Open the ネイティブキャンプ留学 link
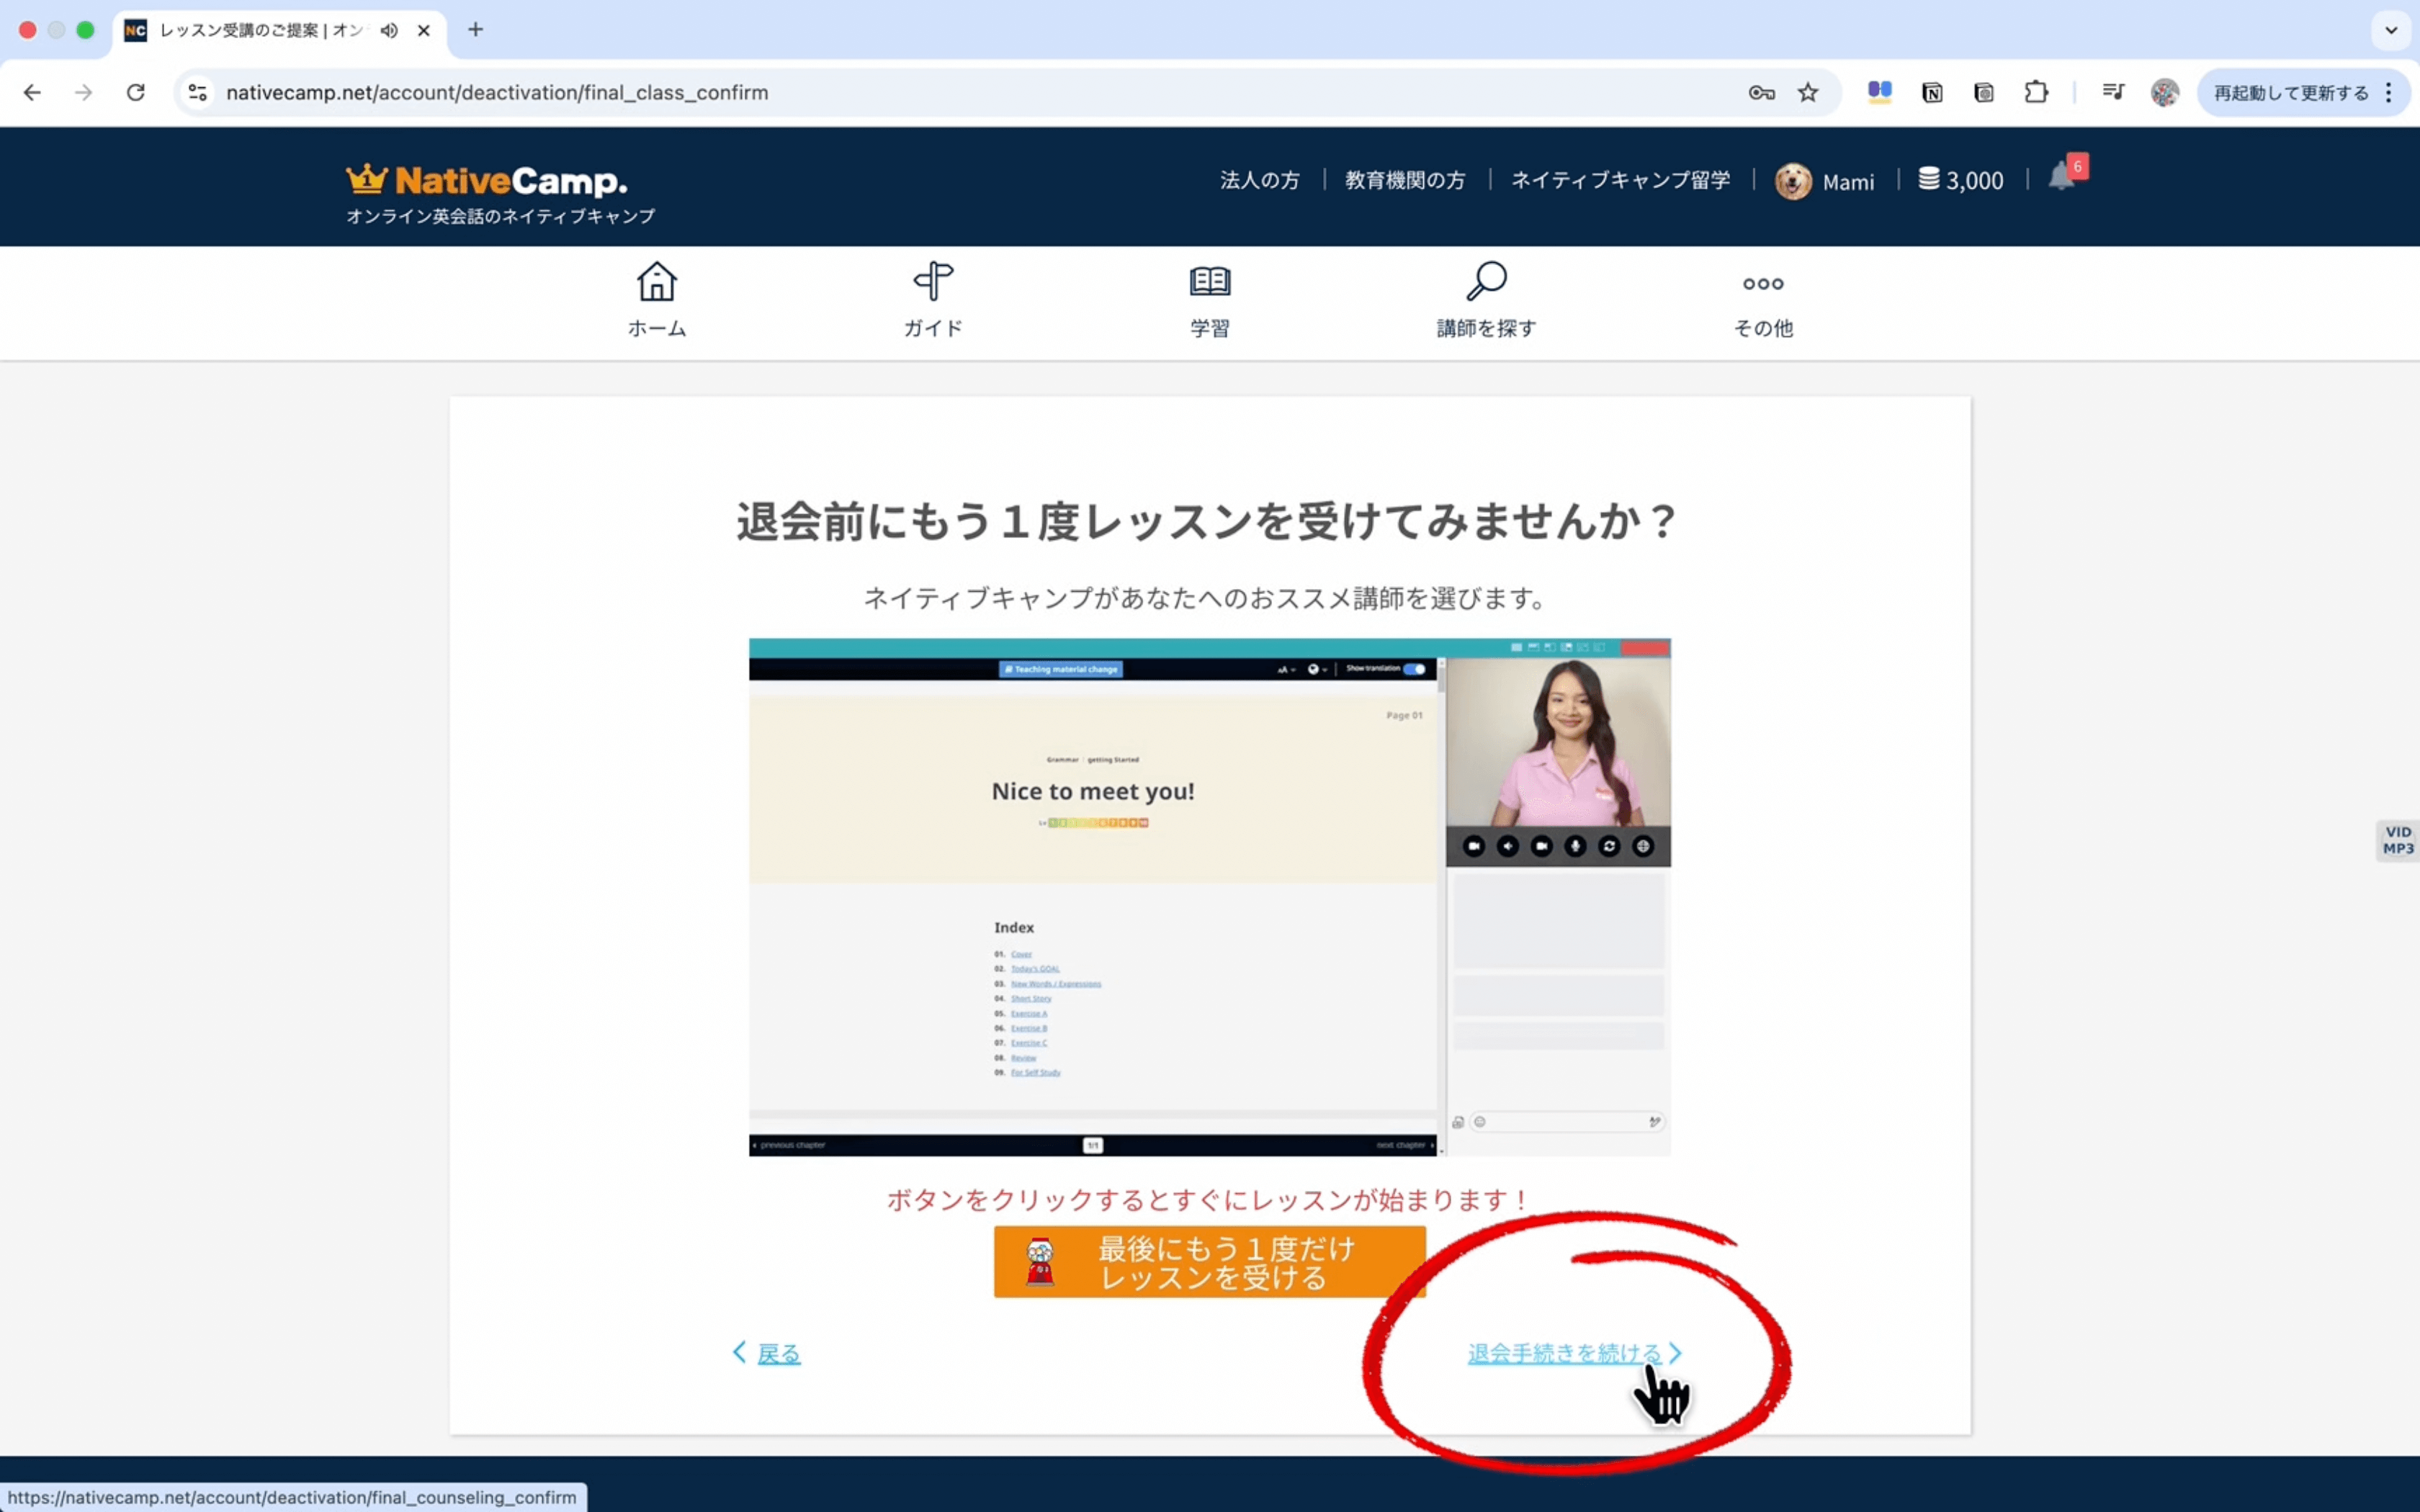 click(x=1620, y=180)
